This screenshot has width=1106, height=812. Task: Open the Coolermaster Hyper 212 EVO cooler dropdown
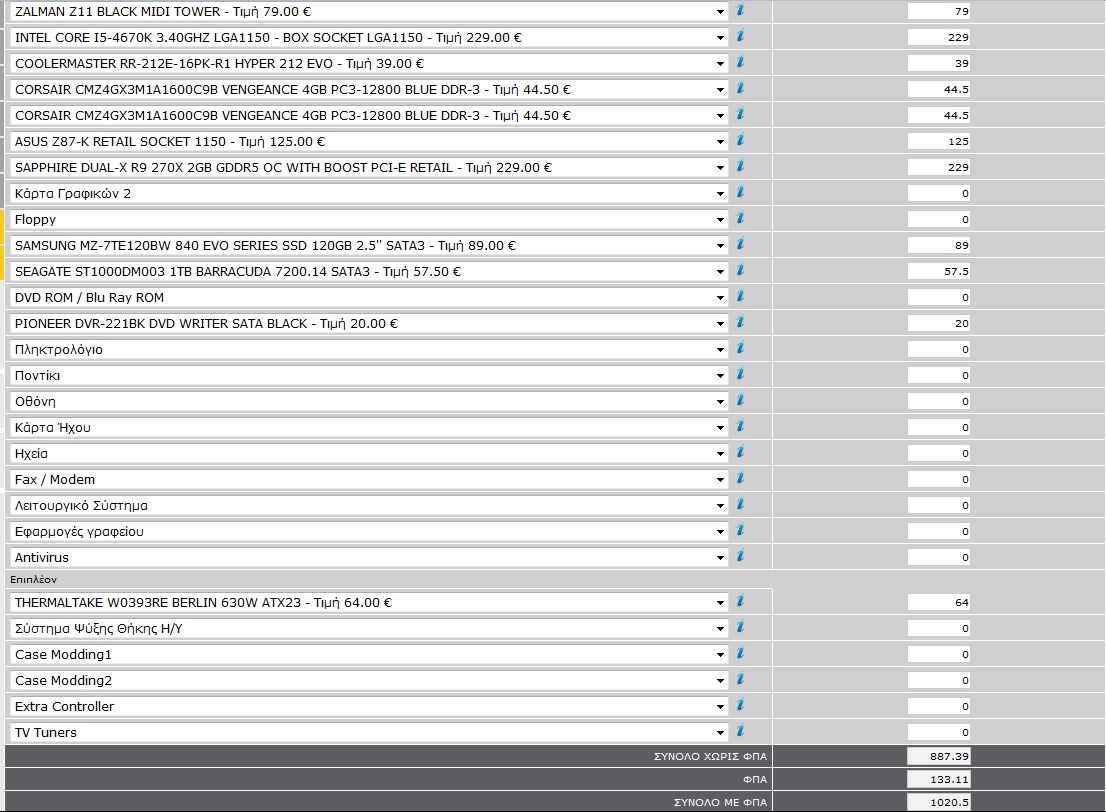tap(368, 64)
